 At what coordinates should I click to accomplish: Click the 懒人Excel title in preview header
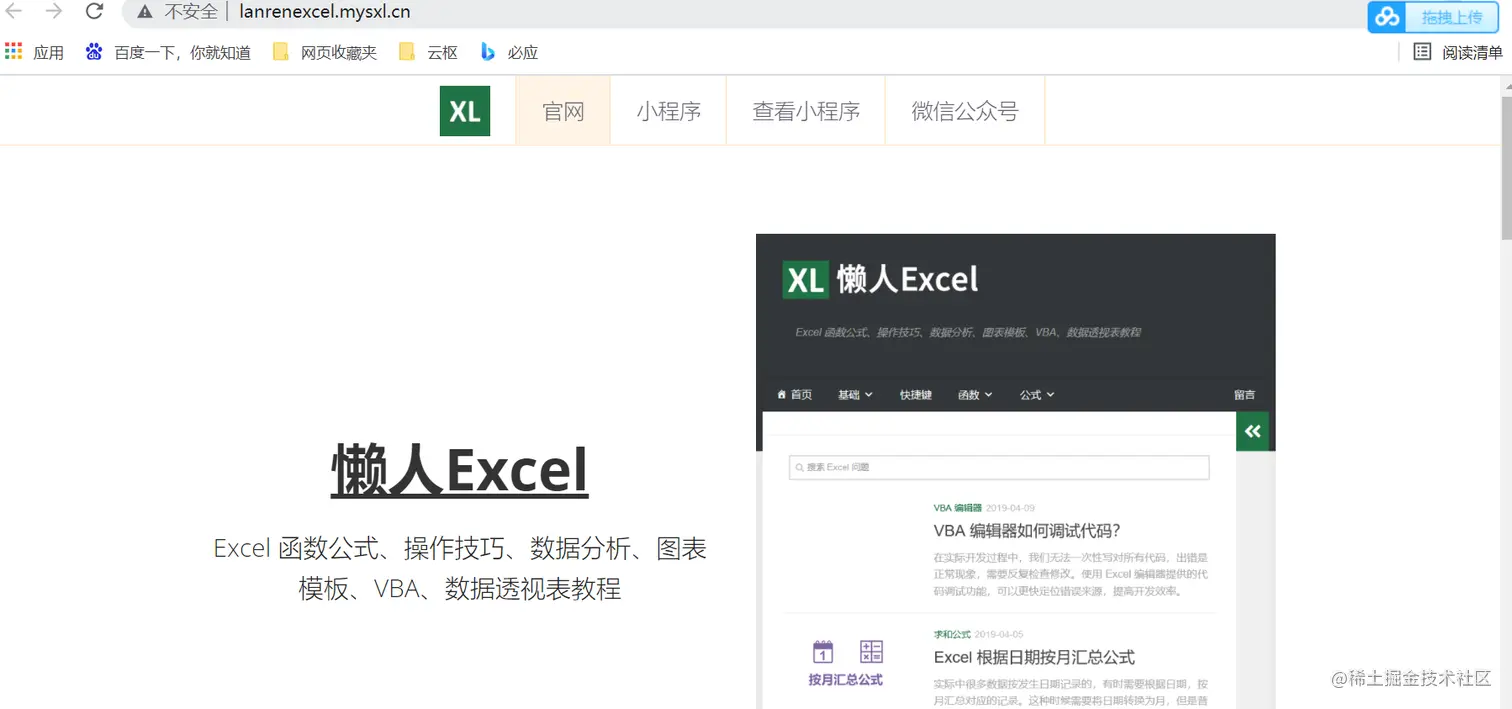[x=907, y=279]
